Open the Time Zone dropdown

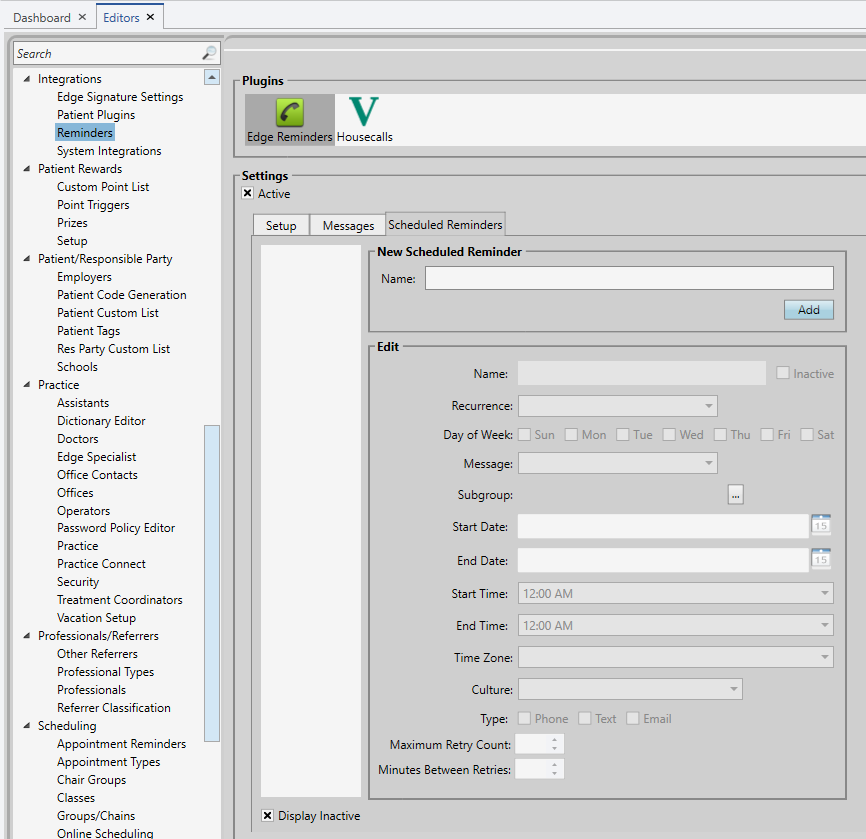(x=675, y=657)
